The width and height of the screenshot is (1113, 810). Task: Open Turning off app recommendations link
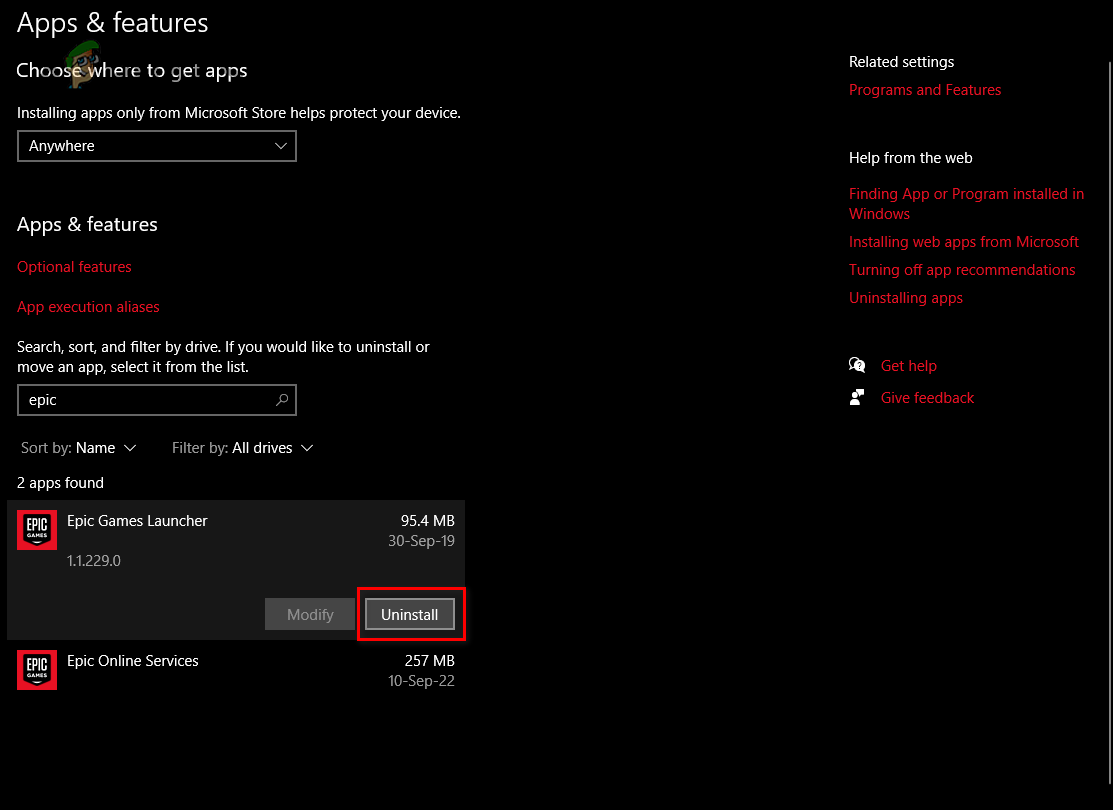pos(962,270)
